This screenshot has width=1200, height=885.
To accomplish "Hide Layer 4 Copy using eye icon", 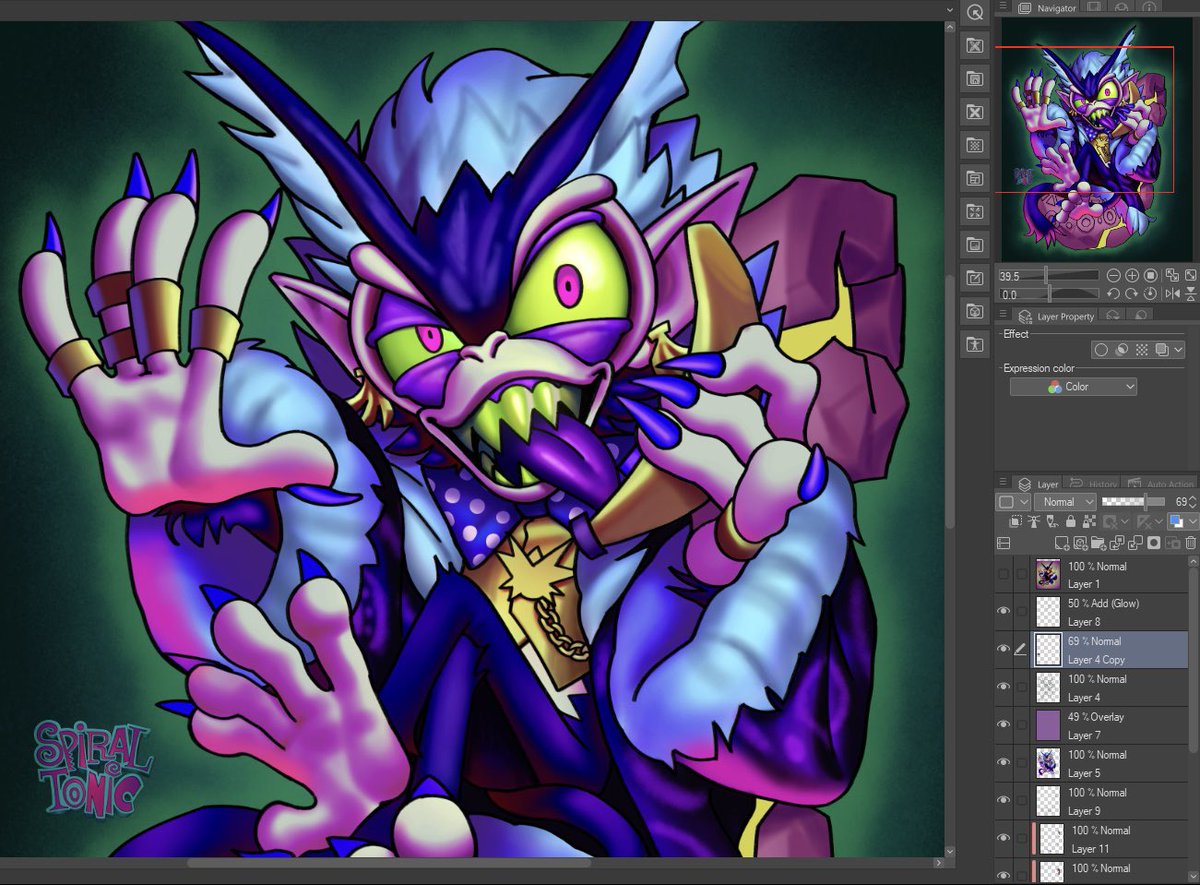I will [x=1004, y=649].
